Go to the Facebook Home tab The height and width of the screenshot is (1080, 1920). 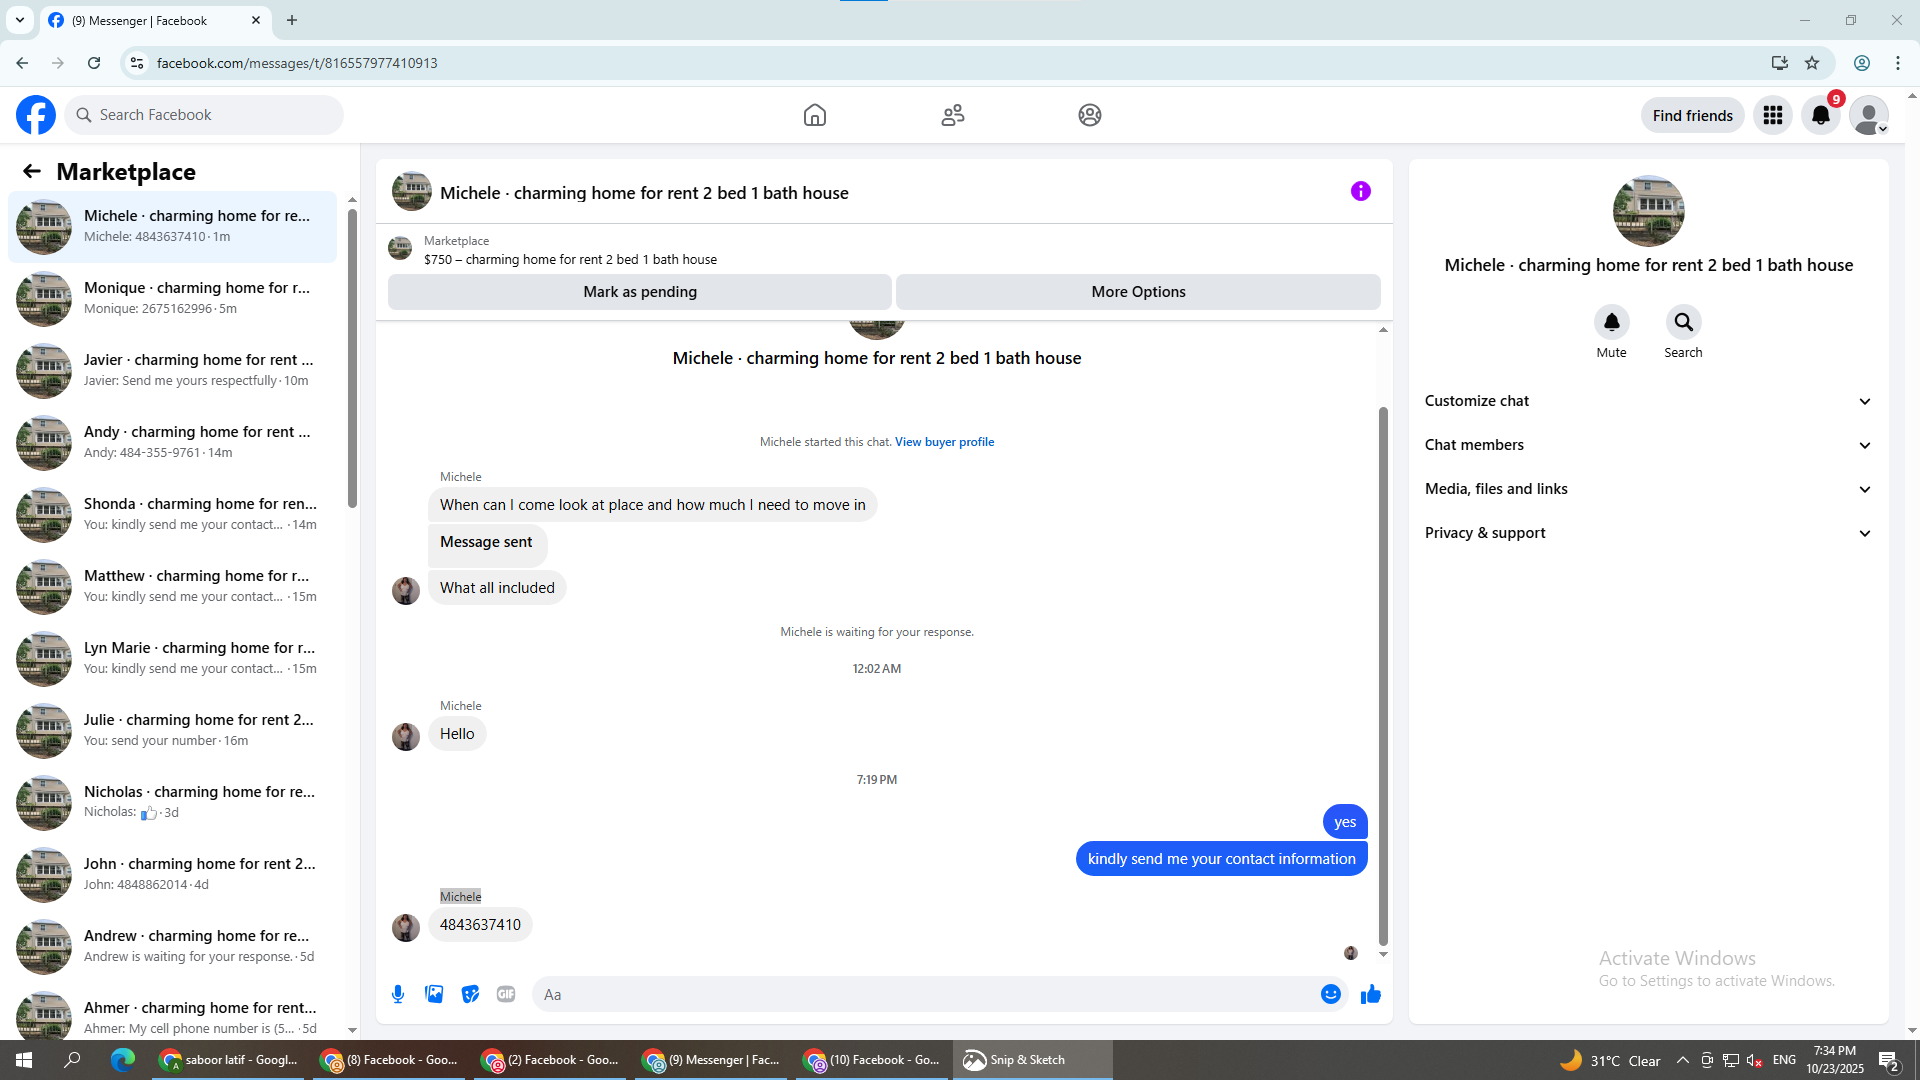click(x=814, y=115)
